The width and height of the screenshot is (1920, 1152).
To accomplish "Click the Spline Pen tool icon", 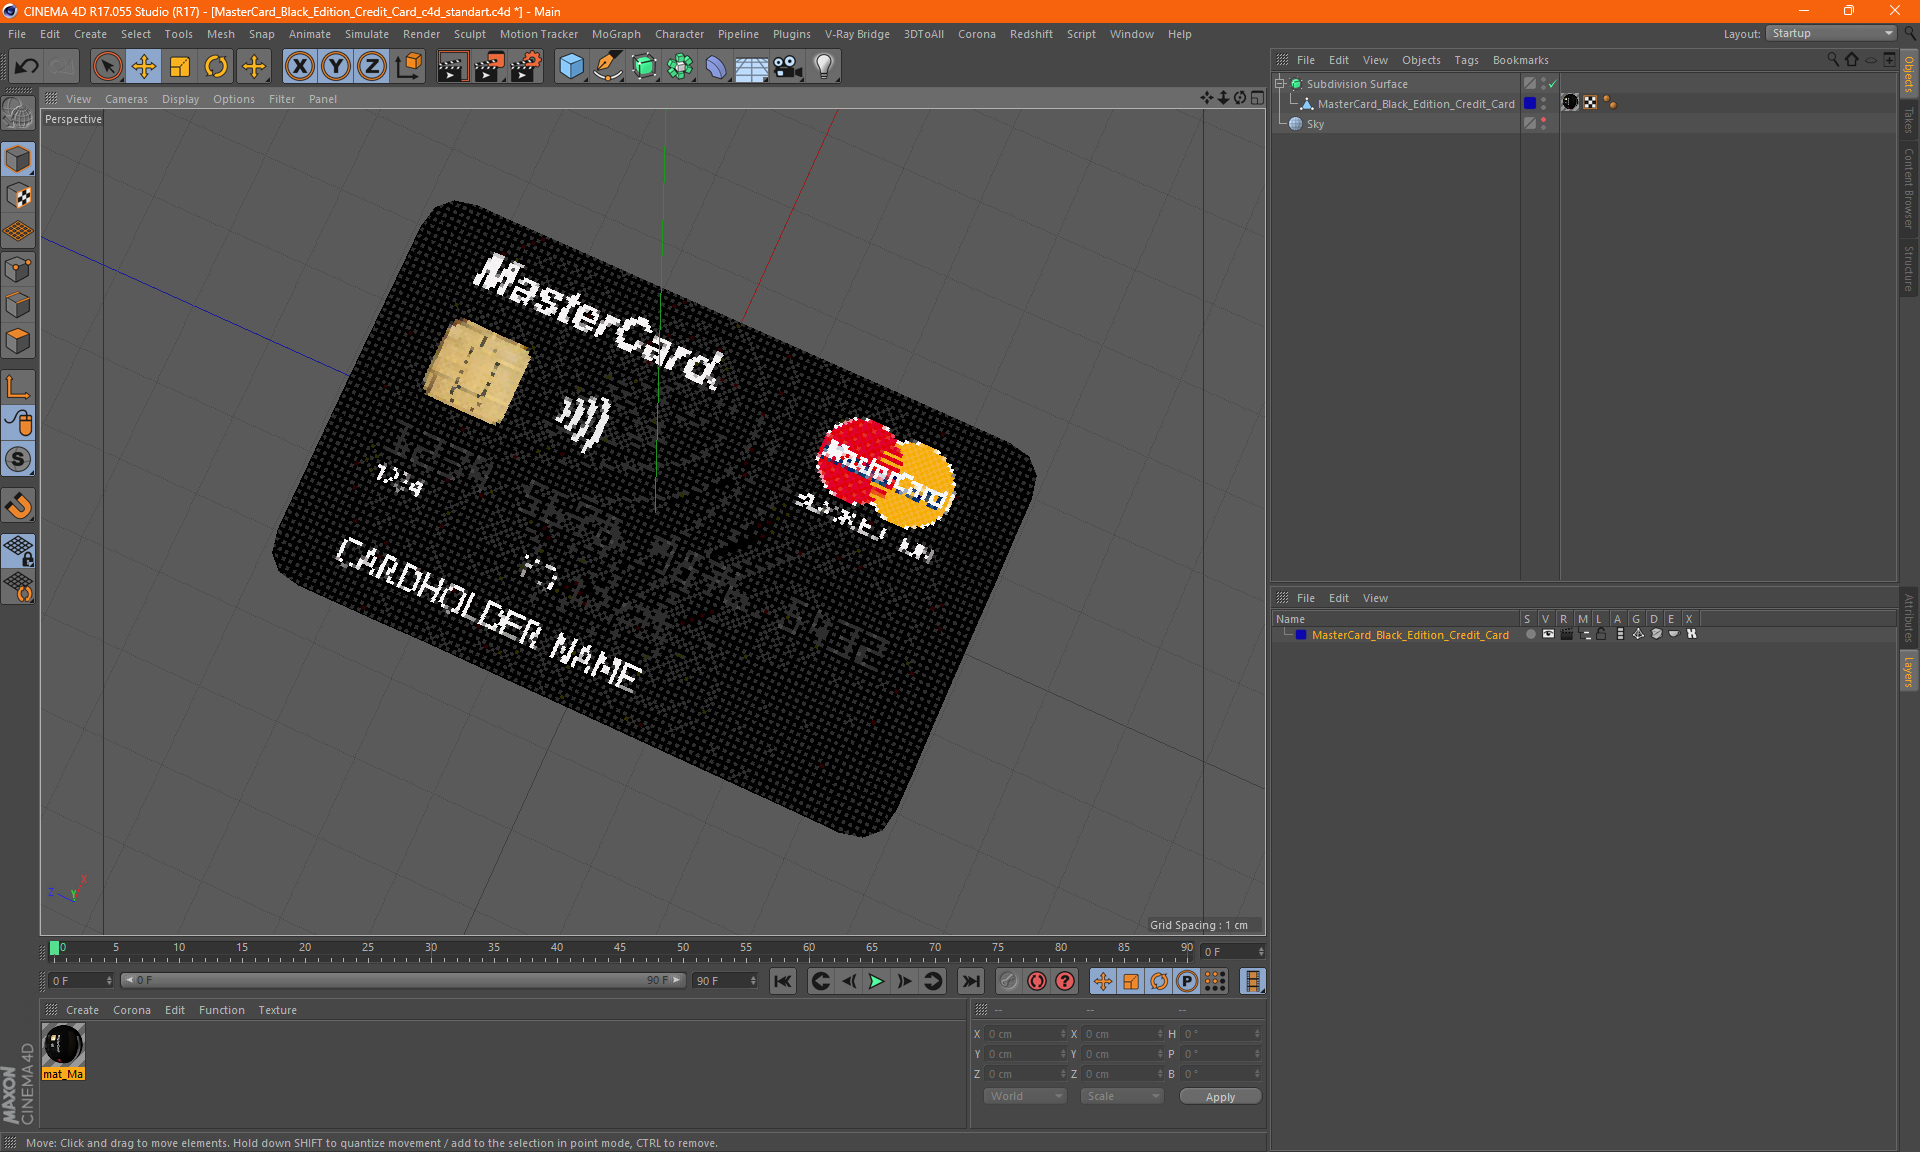I will coord(608,67).
